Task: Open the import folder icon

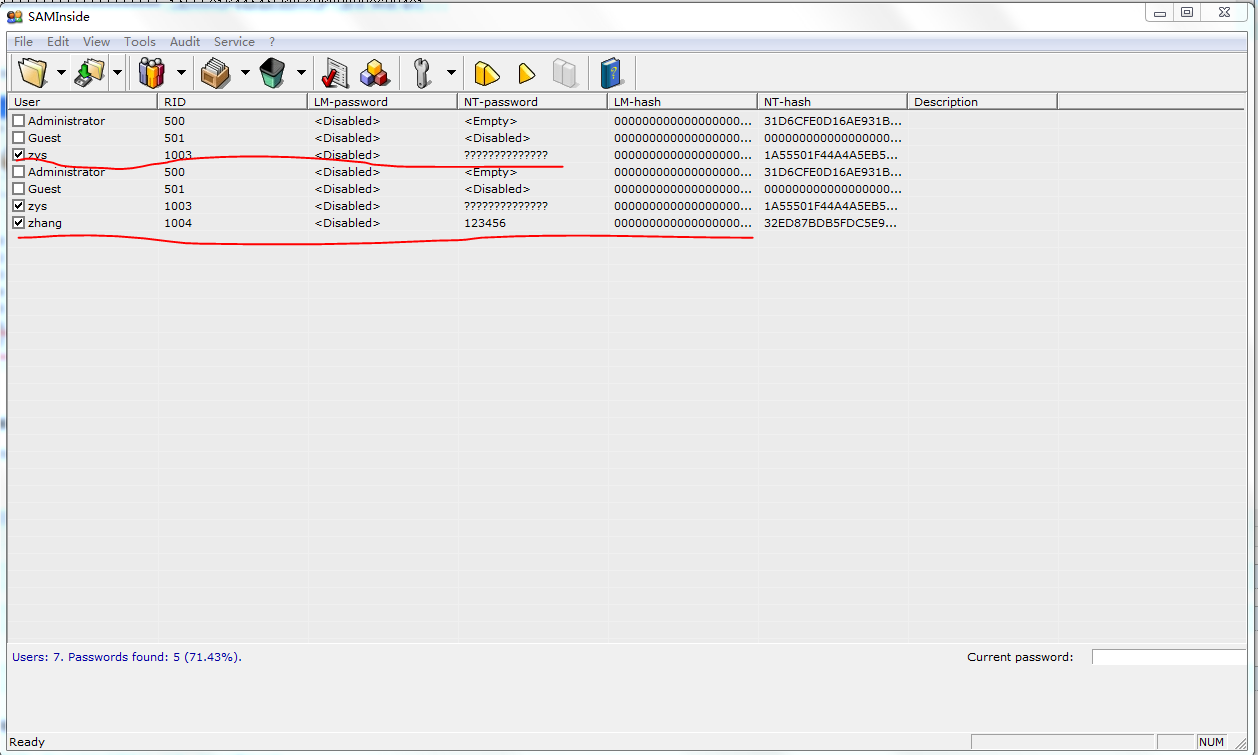Action: click(33, 73)
